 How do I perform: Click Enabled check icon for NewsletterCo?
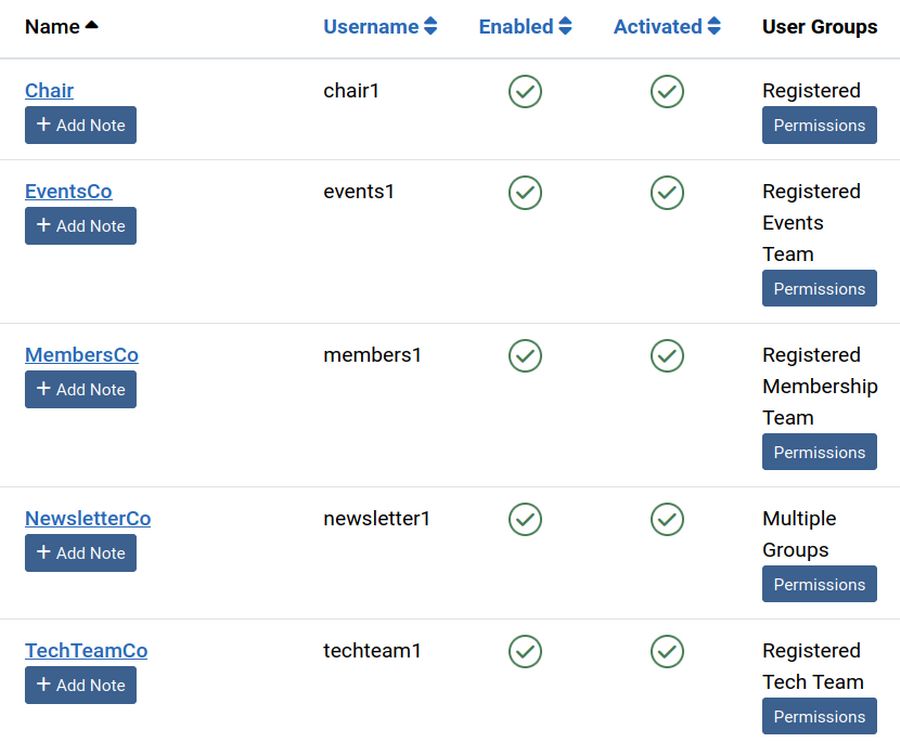coord(525,519)
